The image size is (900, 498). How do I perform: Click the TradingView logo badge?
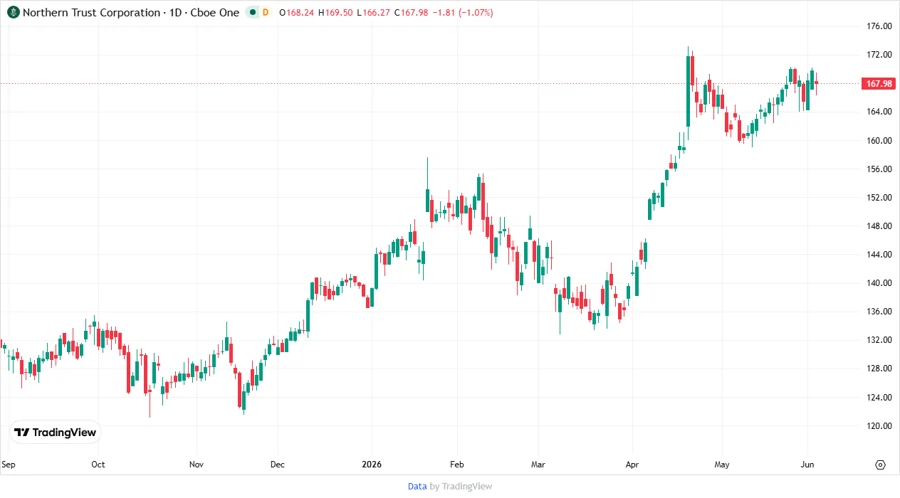(x=56, y=433)
